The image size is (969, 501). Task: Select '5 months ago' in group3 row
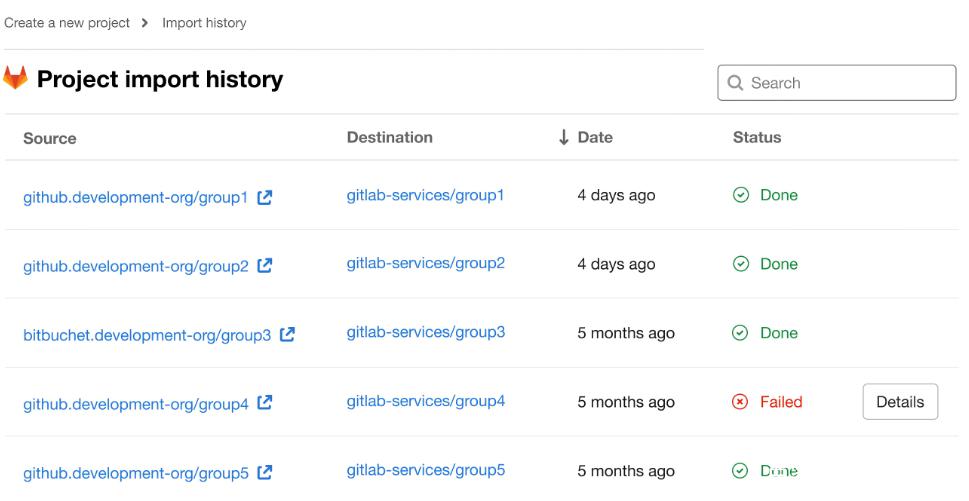point(626,333)
